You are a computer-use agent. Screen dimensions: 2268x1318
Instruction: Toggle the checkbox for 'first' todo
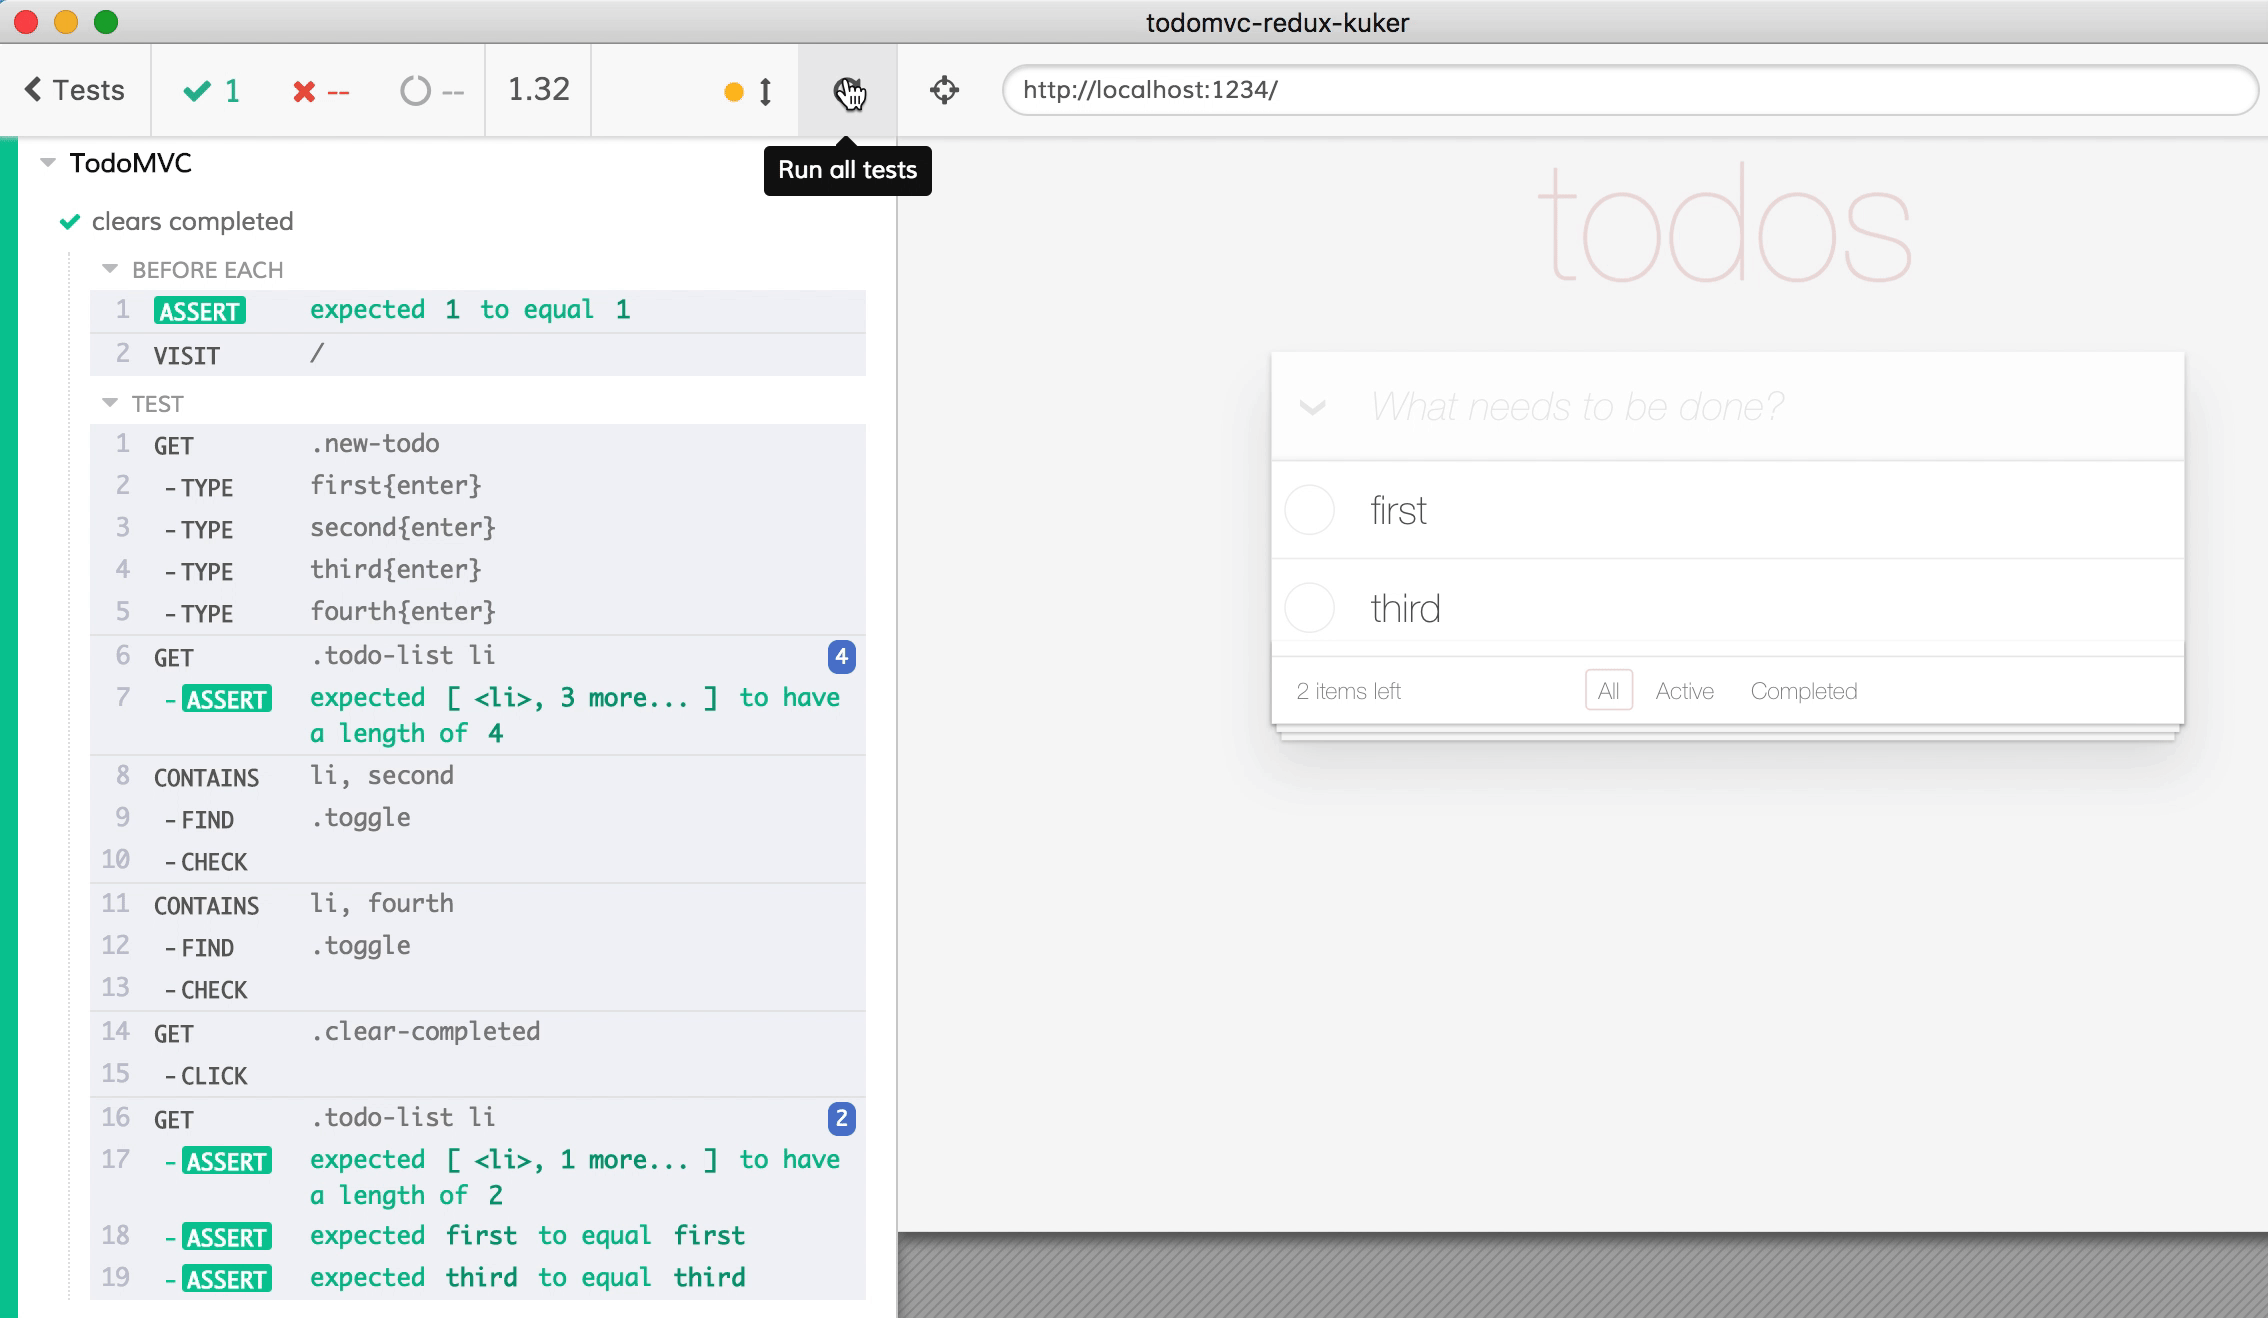[1309, 510]
